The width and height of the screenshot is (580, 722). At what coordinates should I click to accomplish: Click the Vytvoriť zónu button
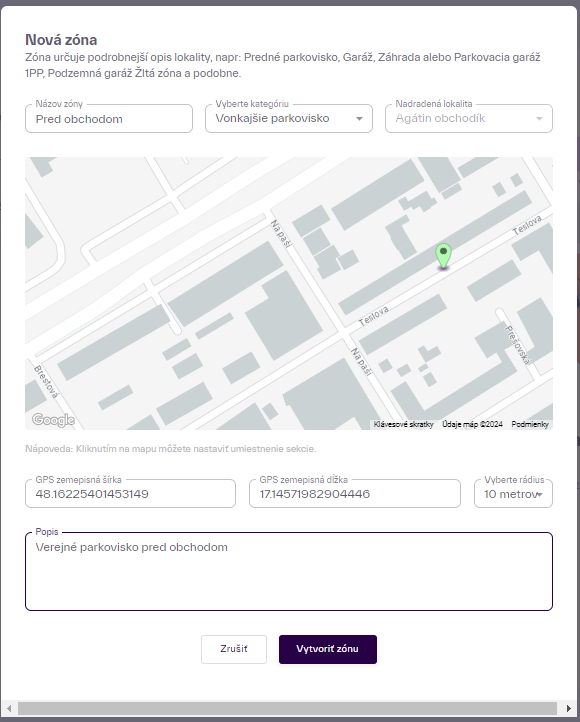pyautogui.click(x=328, y=649)
